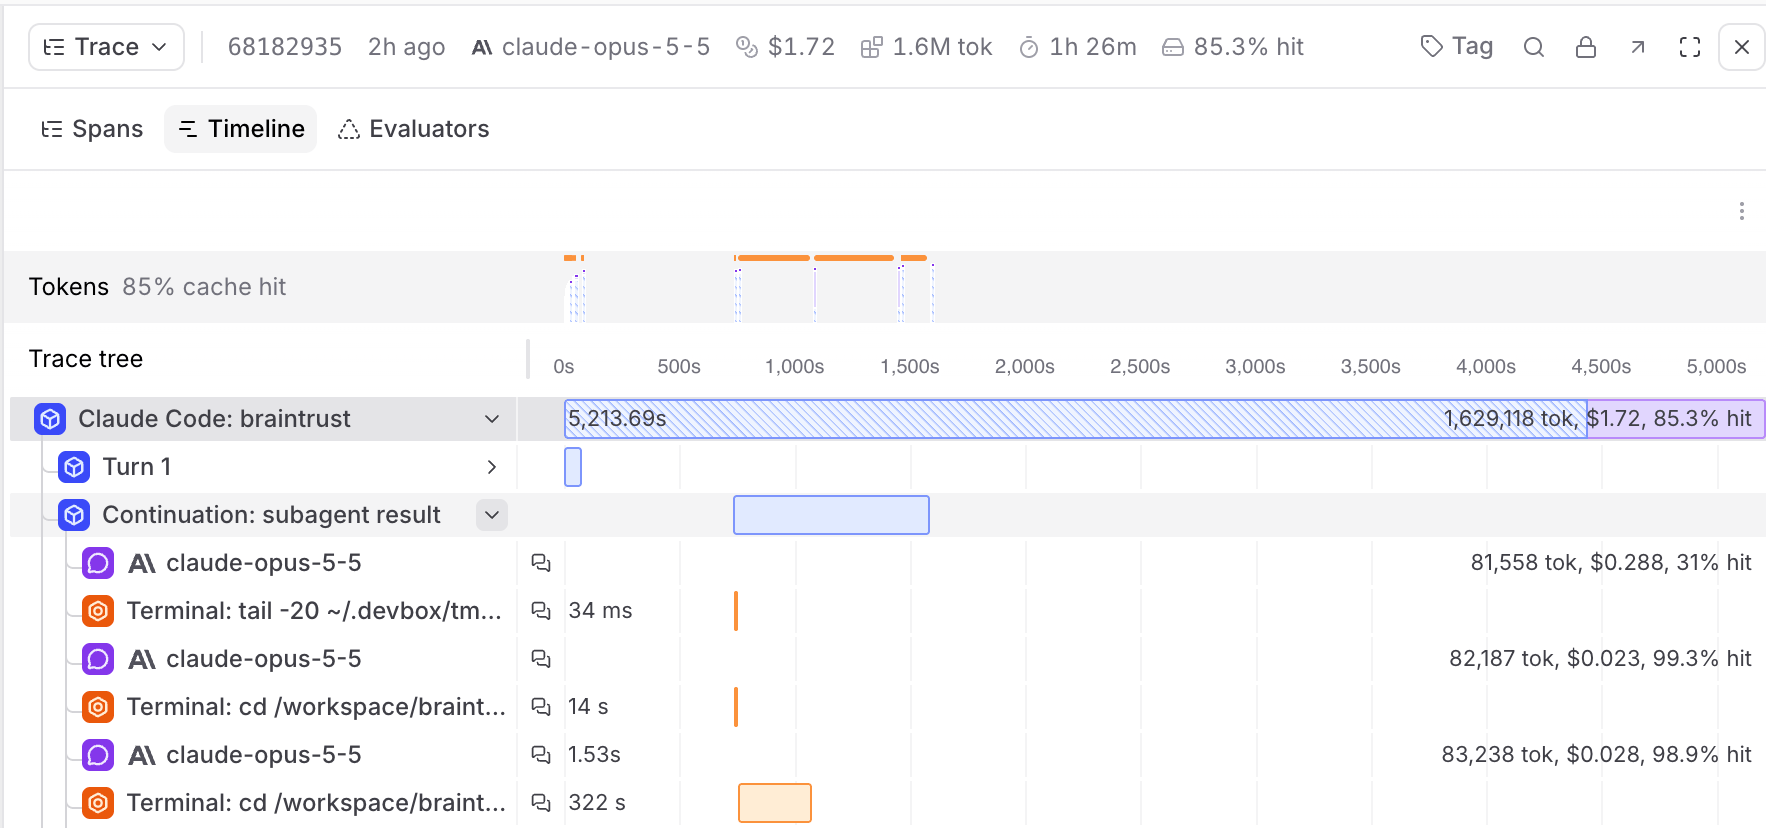Toggle fullscreen view icon

[1690, 47]
